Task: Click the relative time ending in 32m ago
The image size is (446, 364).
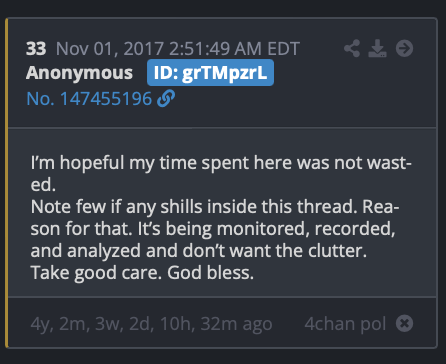Action: pos(151,324)
